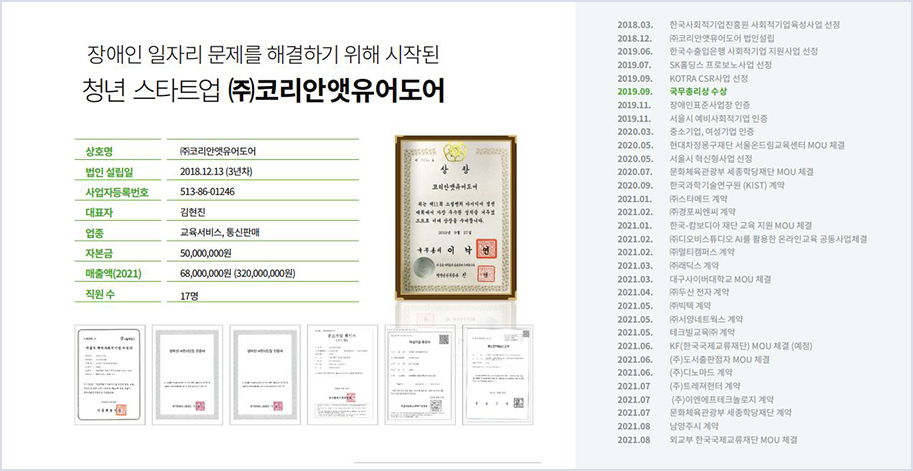Viewport: 913px width, 471px height.
Task: Click '㈜경포씨엔씨 계약' entry
Action: (702, 212)
